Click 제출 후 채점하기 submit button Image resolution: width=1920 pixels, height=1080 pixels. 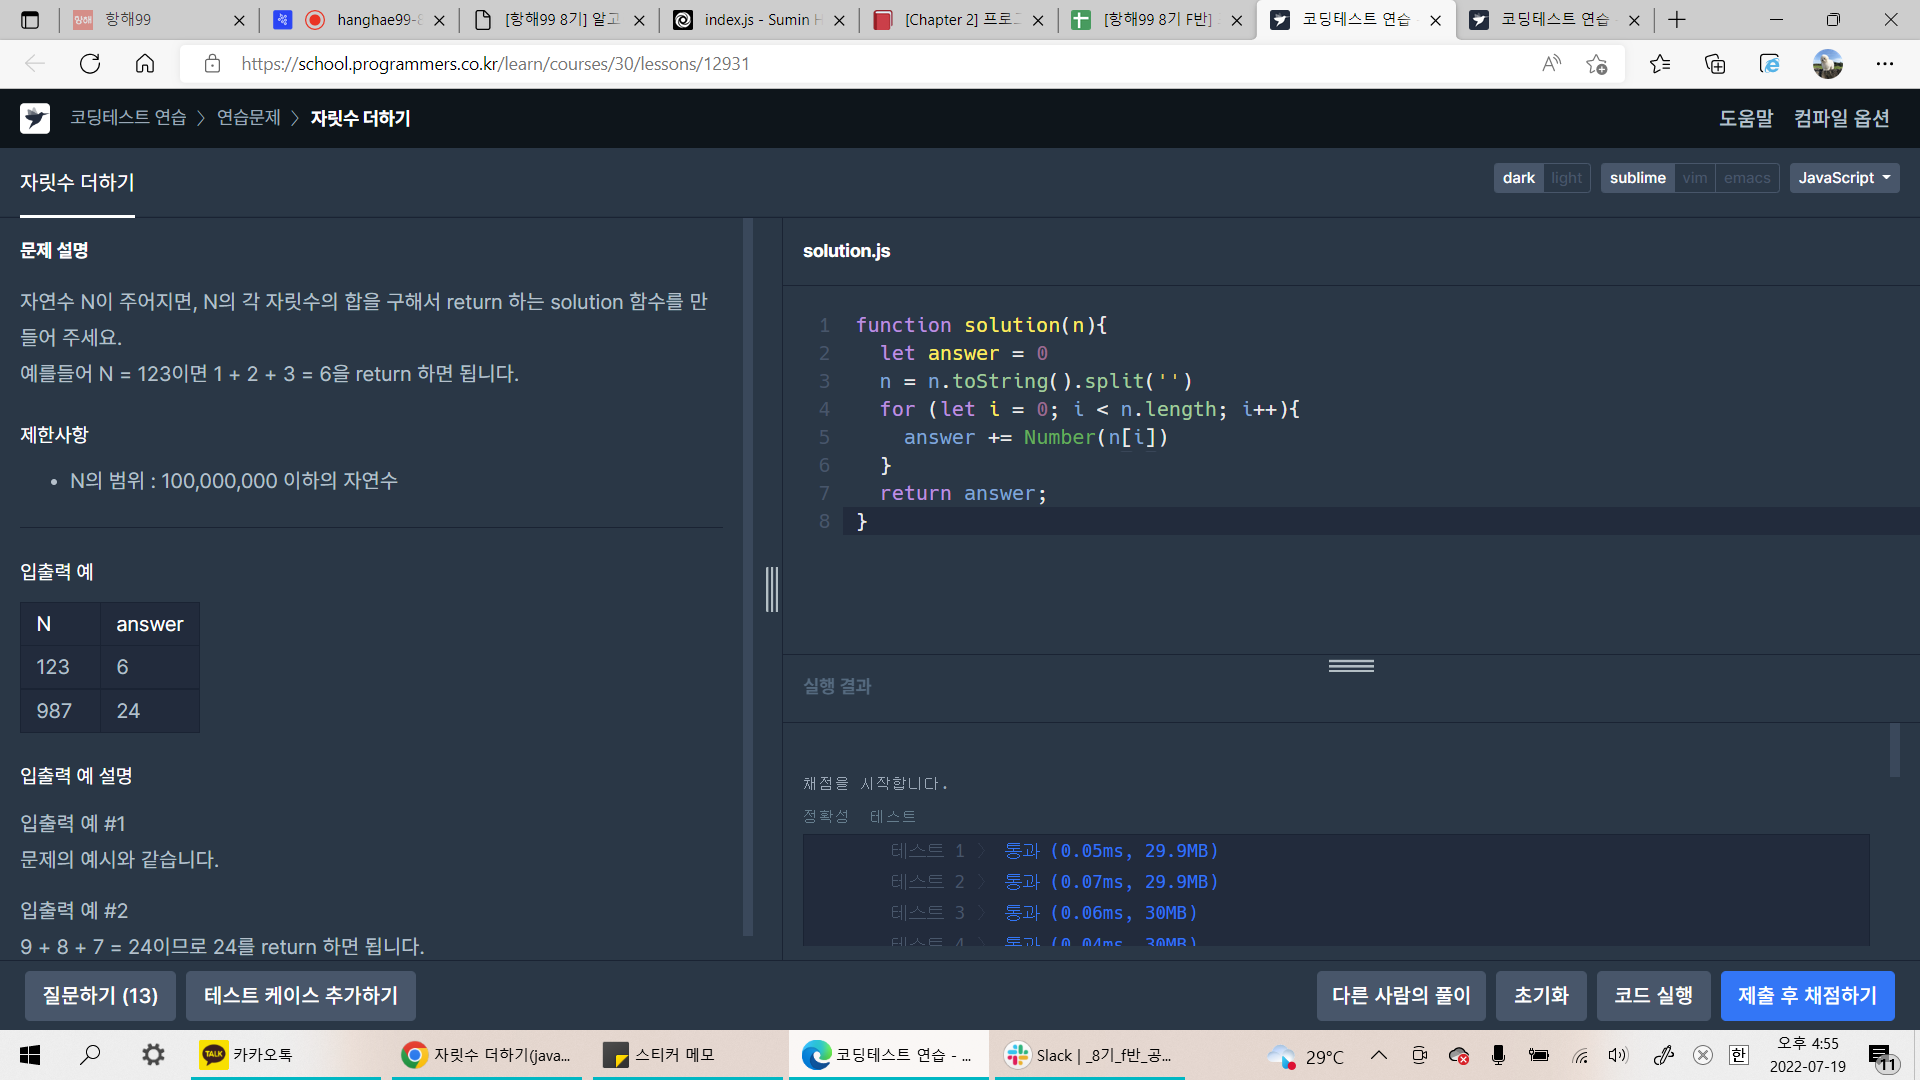(x=1806, y=996)
